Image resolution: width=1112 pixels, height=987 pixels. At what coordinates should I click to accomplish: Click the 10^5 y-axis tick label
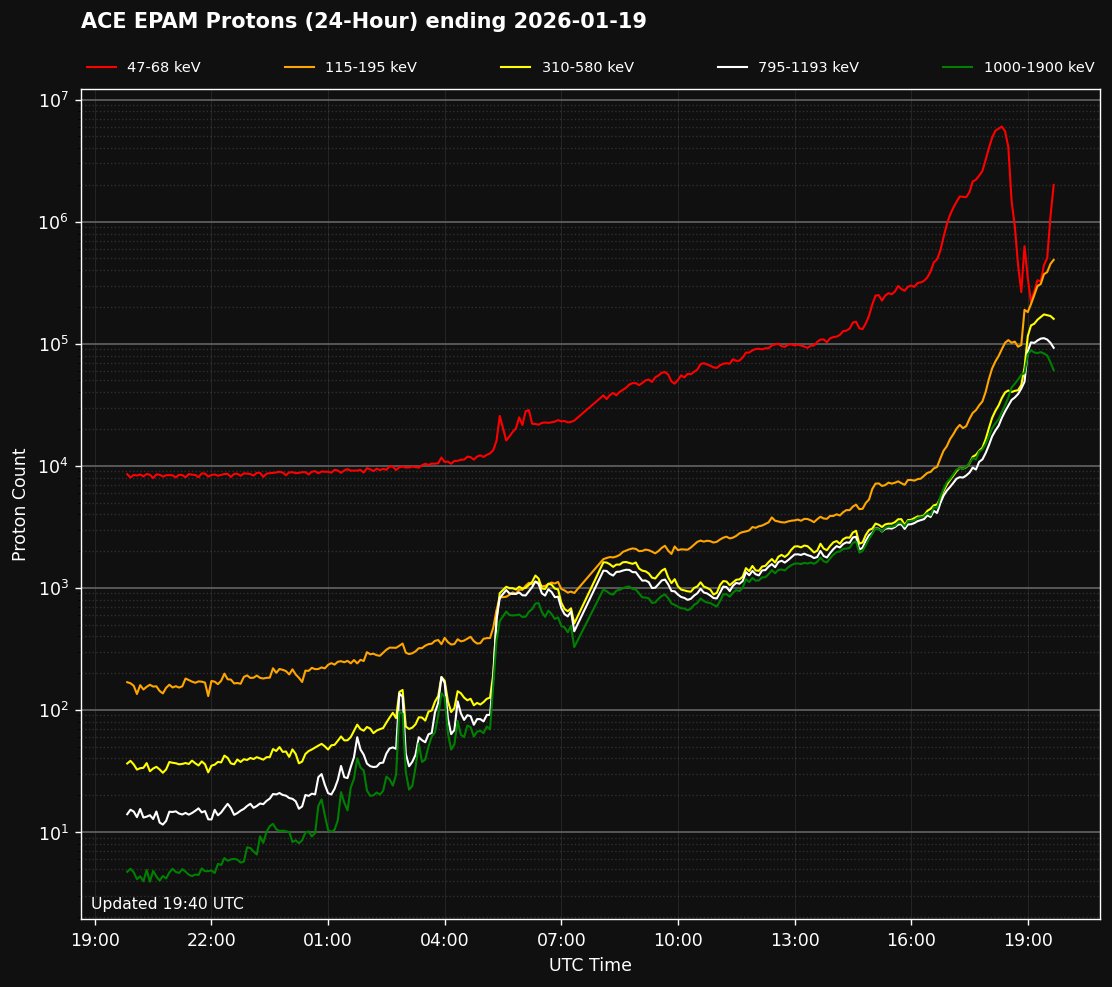(x=54, y=344)
